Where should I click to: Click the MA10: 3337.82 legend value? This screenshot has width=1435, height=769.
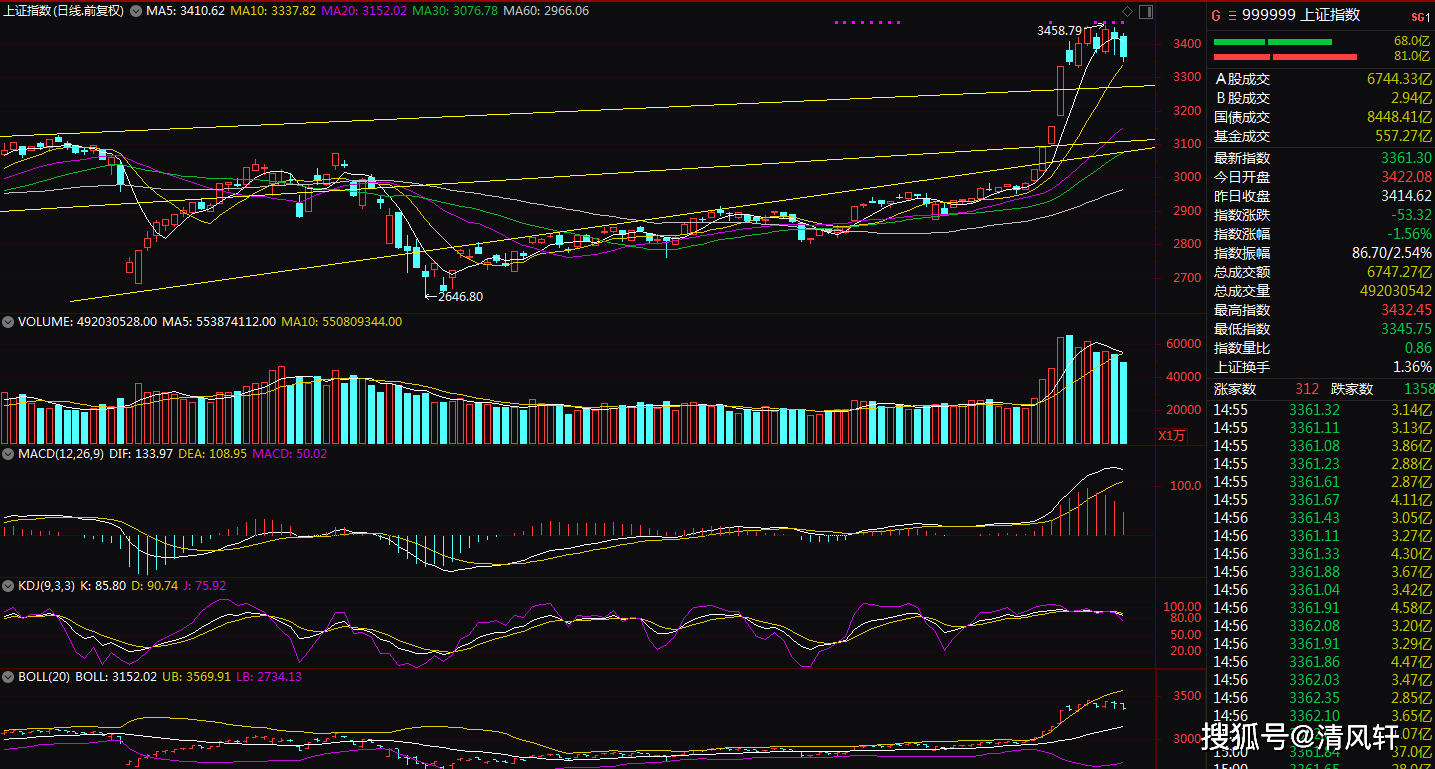[273, 11]
